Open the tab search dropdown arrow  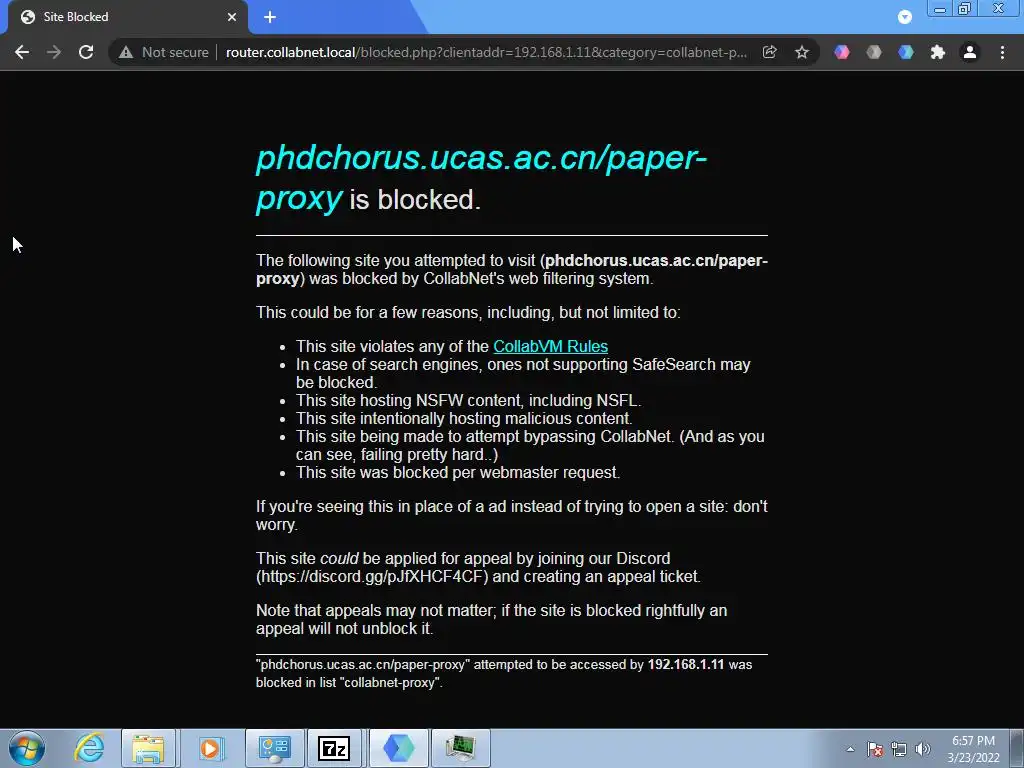pyautogui.click(x=904, y=17)
